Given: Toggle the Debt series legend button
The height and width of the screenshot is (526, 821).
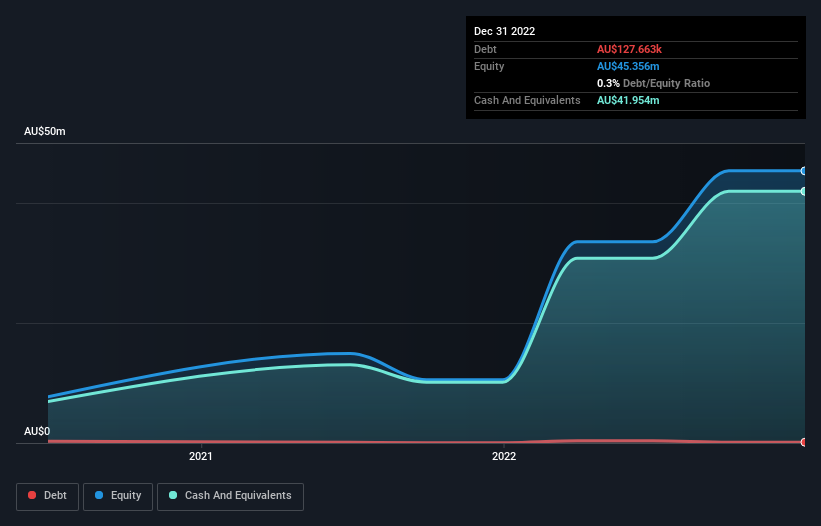Looking at the screenshot, I should point(48,496).
